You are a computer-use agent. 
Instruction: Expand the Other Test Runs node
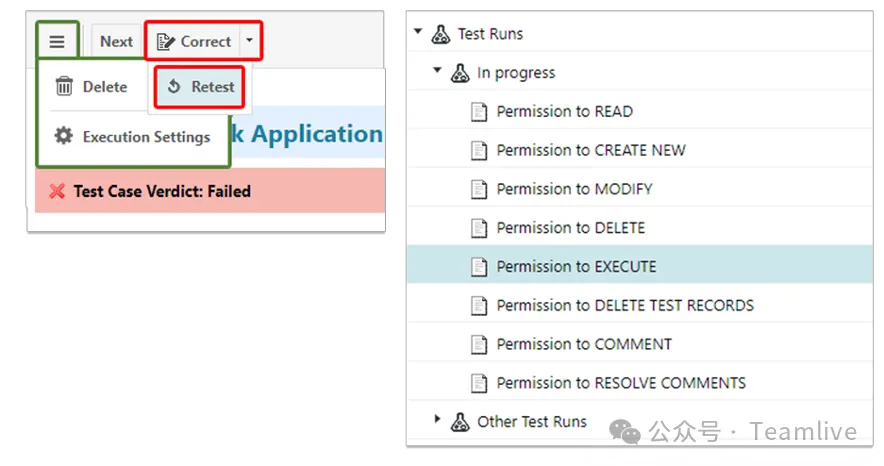pos(437,419)
